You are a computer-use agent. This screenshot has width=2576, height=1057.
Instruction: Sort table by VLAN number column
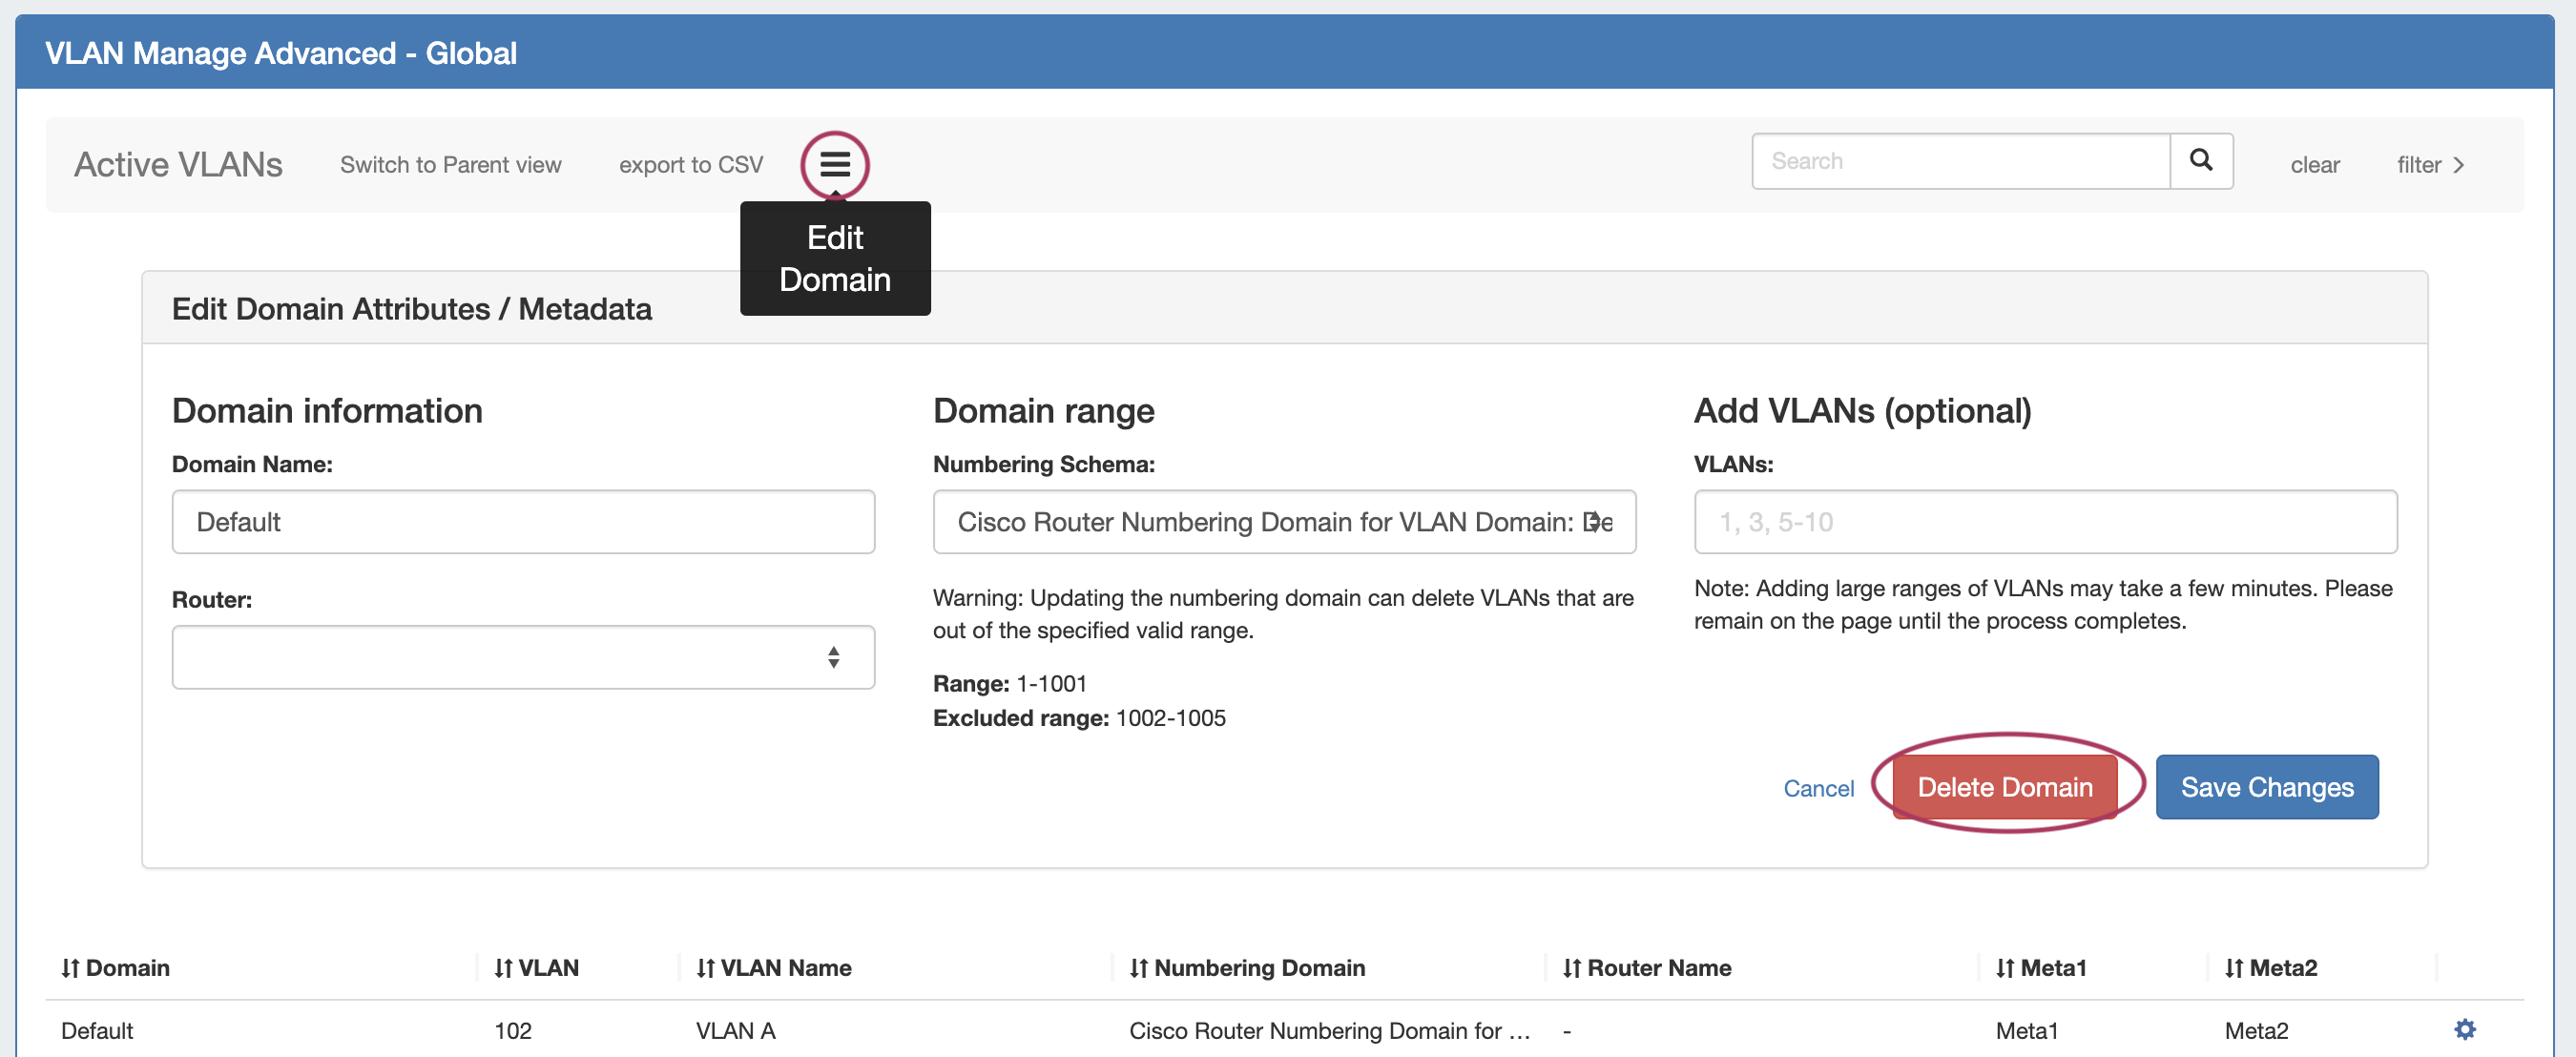(536, 967)
